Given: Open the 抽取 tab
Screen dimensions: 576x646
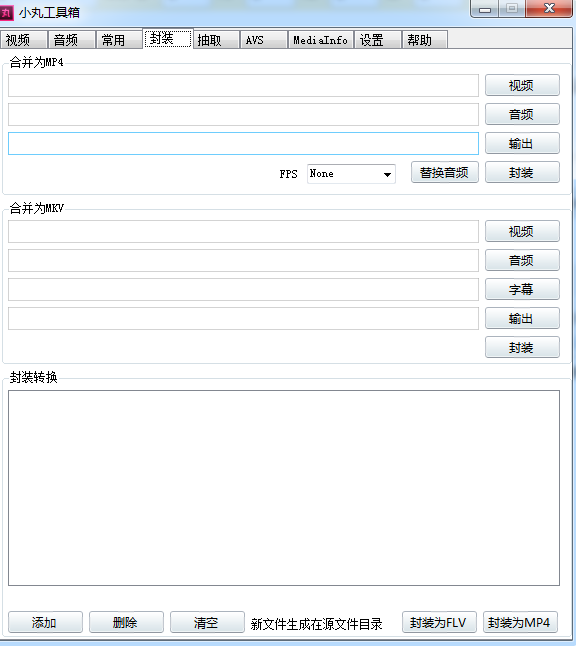Looking at the screenshot, I should click(216, 40).
